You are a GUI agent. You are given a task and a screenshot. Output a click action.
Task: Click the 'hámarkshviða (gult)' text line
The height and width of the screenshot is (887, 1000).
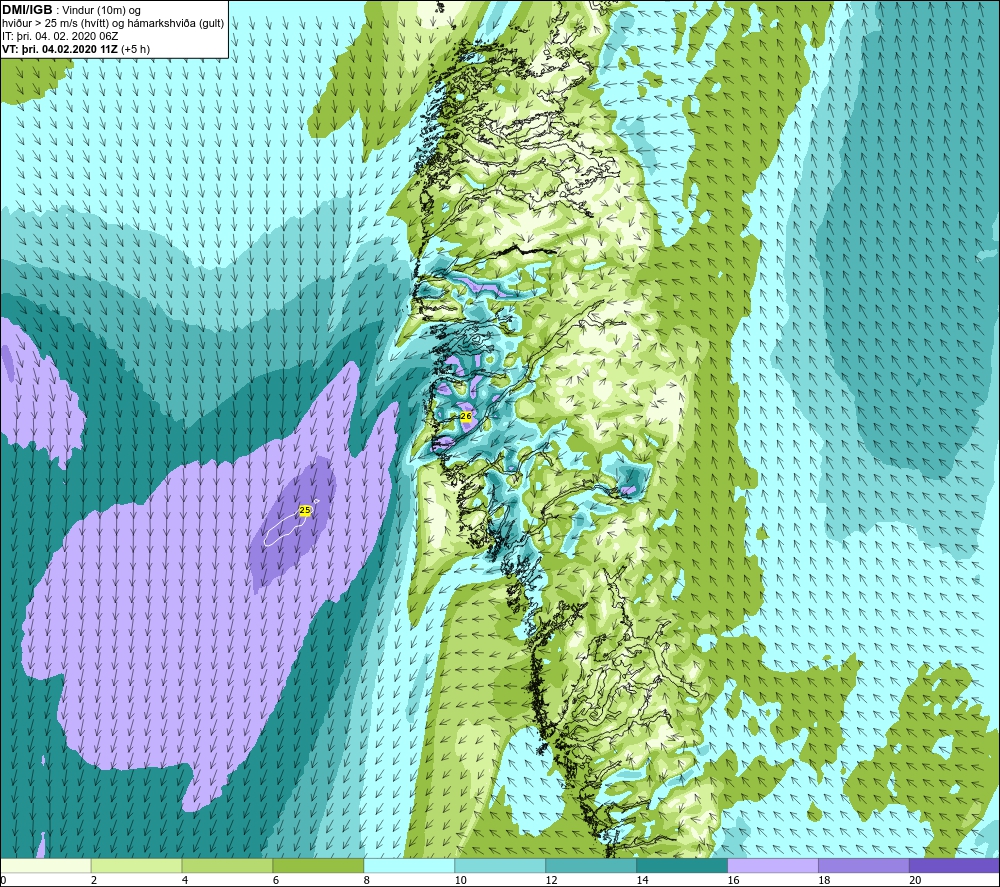click(x=175, y=24)
